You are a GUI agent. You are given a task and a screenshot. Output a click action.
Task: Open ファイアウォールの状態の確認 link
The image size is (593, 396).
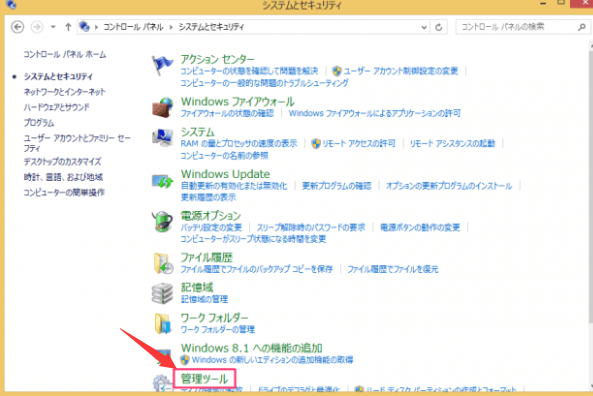pos(227,113)
